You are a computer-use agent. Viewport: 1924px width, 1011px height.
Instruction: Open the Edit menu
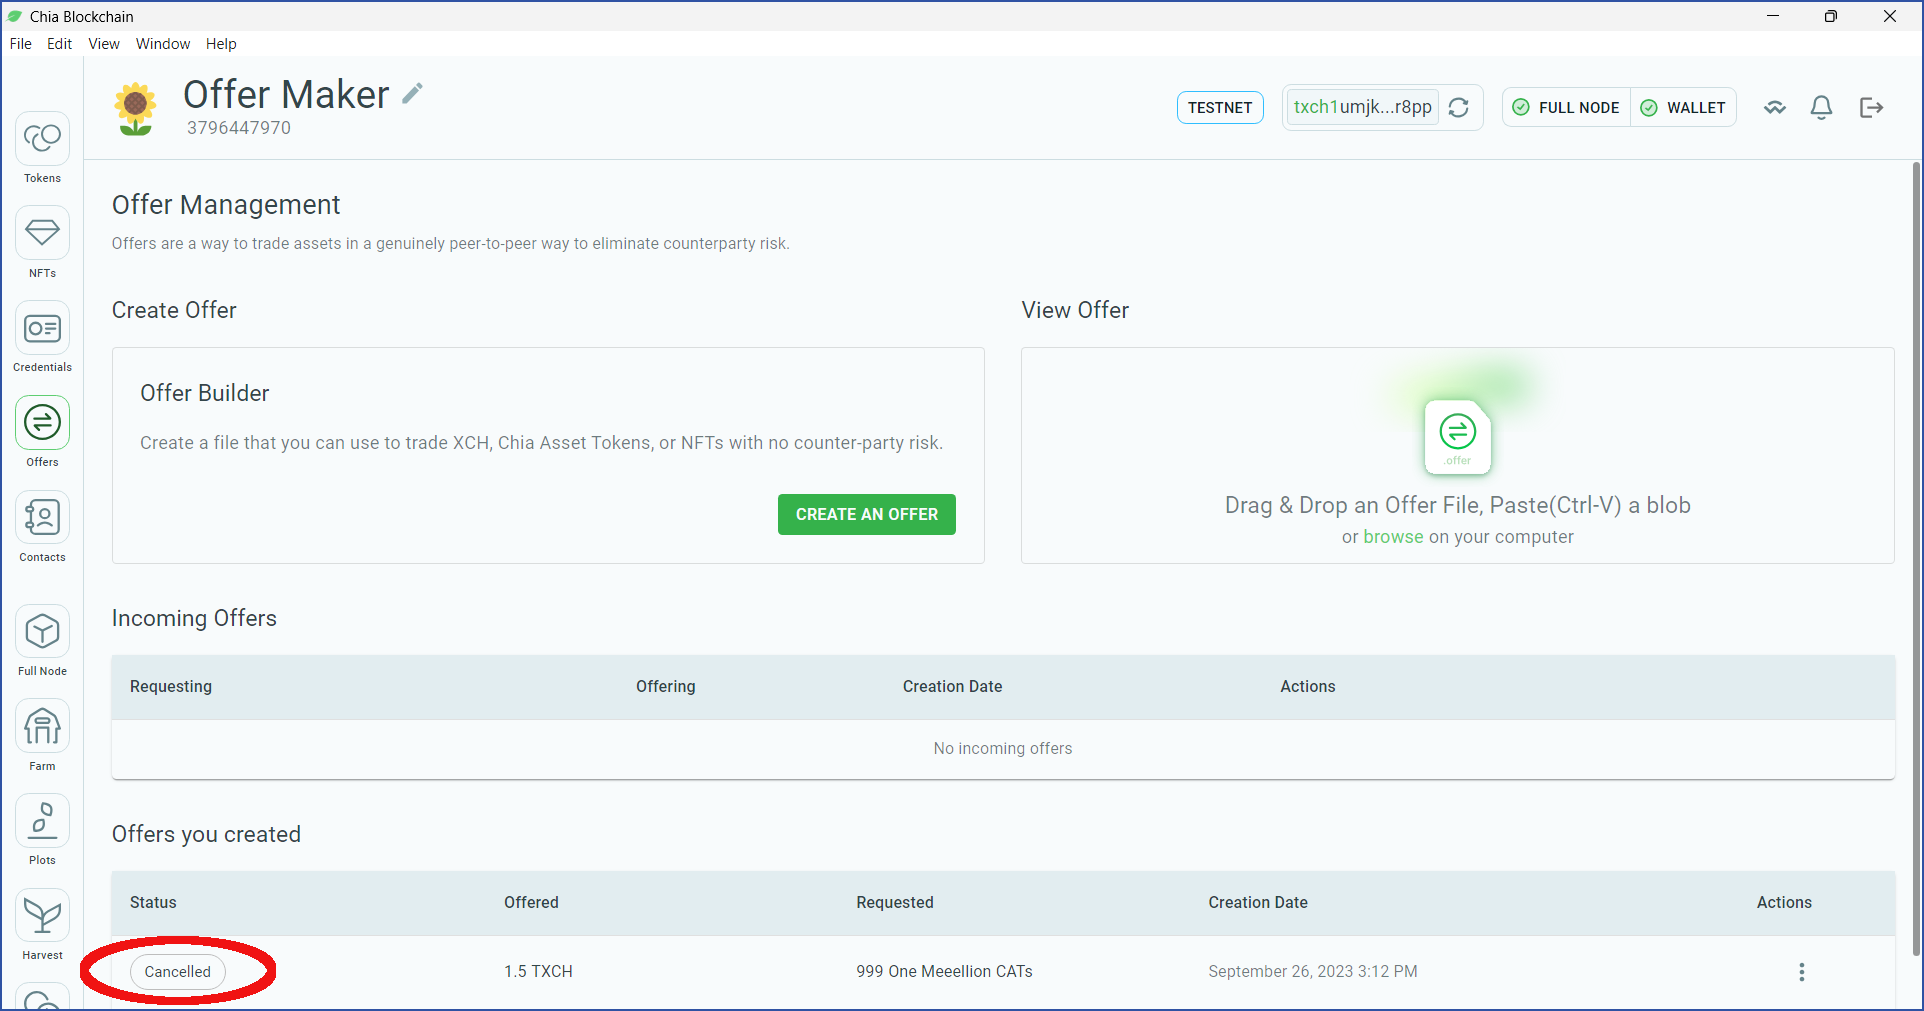[60, 44]
